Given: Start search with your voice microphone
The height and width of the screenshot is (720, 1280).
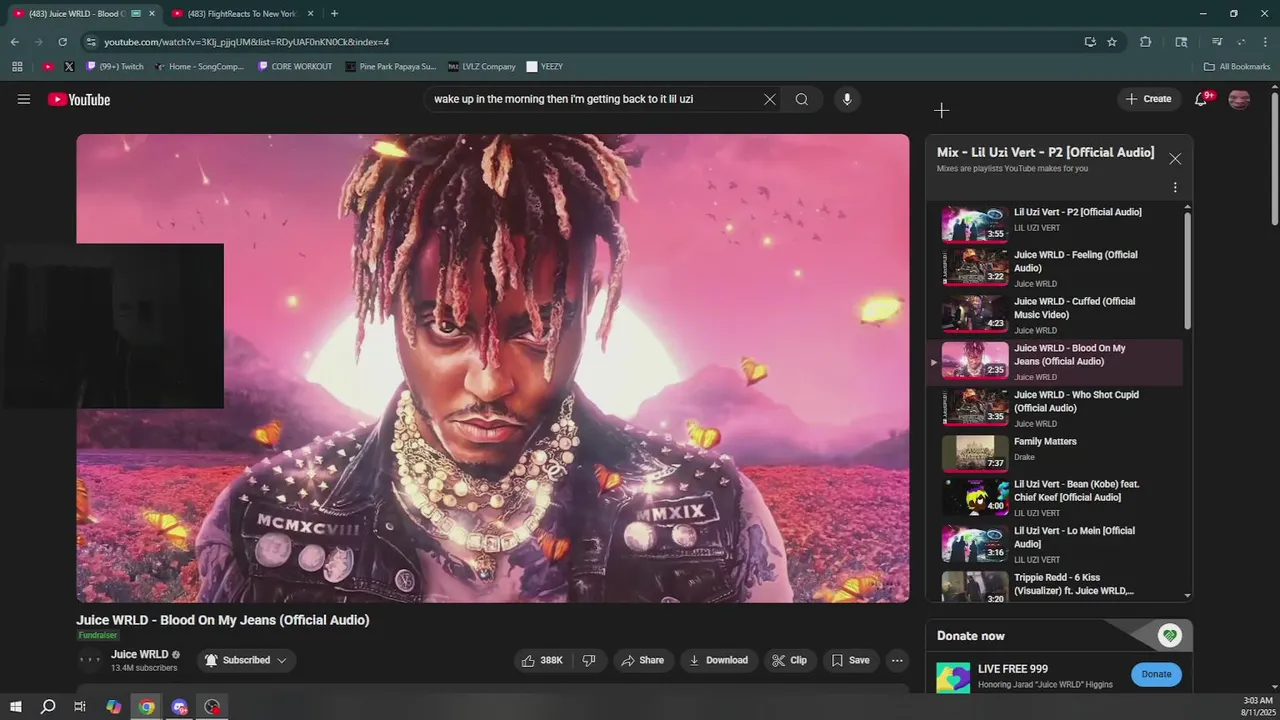Looking at the screenshot, I should pyautogui.click(x=847, y=99).
